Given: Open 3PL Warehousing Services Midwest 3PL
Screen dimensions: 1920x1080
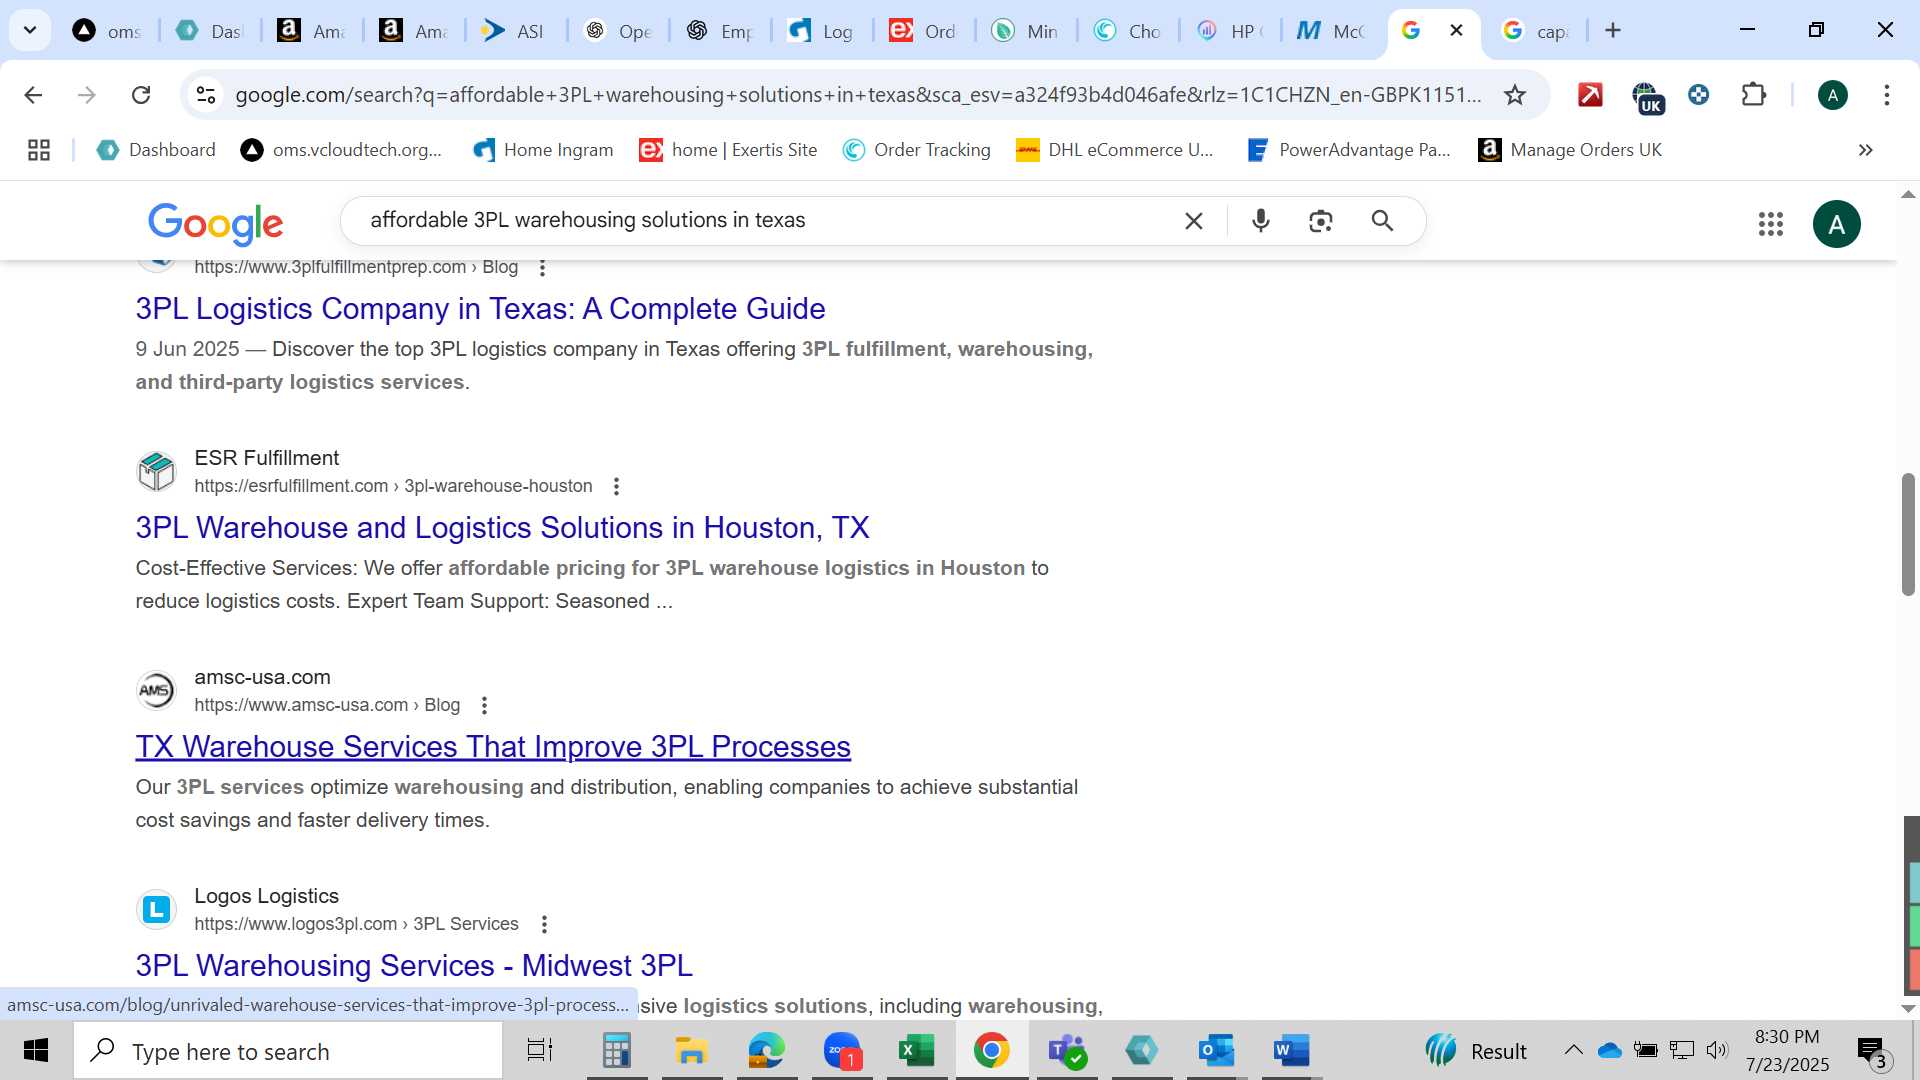Looking at the screenshot, I should pyautogui.click(x=414, y=966).
